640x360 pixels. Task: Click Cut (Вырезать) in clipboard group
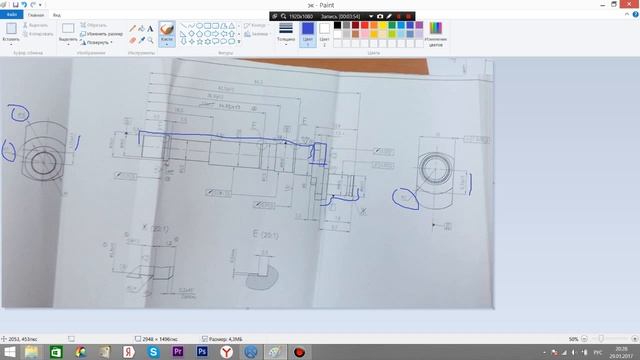click(35, 25)
